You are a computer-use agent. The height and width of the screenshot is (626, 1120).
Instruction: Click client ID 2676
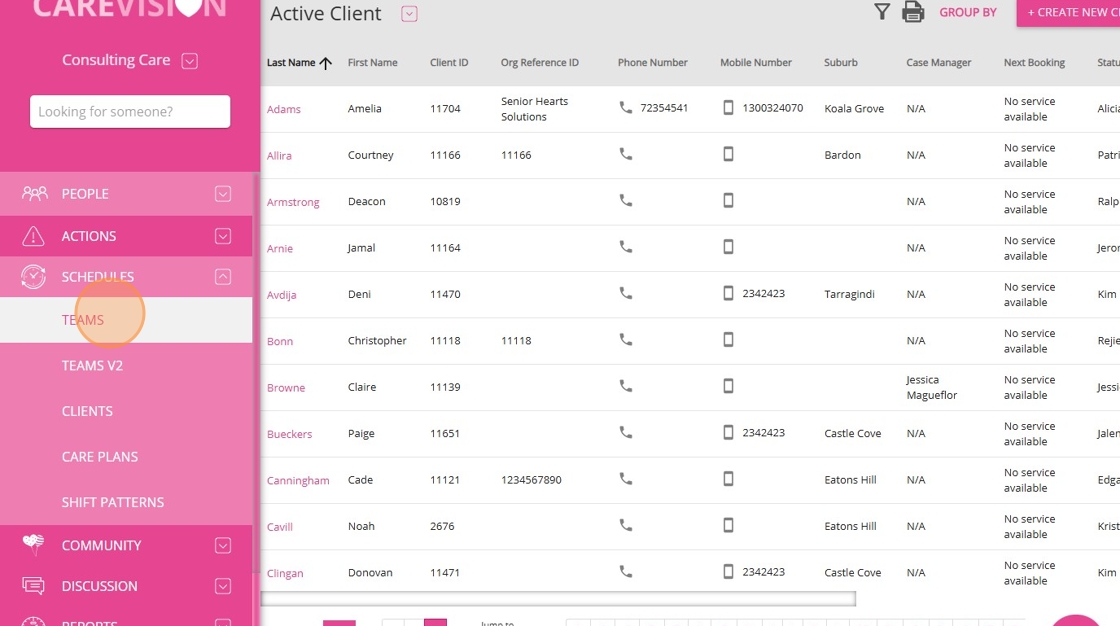(442, 527)
